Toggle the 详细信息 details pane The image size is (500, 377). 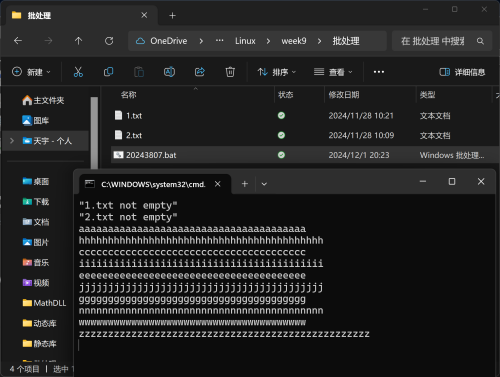pos(462,72)
